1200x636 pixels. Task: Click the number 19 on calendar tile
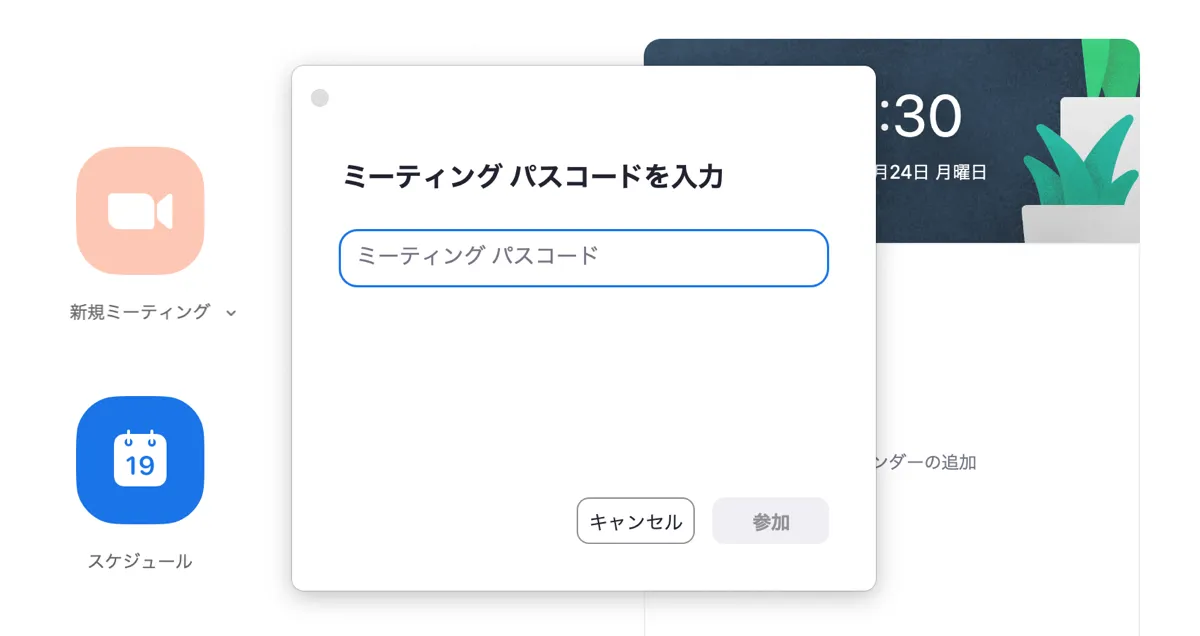(x=140, y=465)
